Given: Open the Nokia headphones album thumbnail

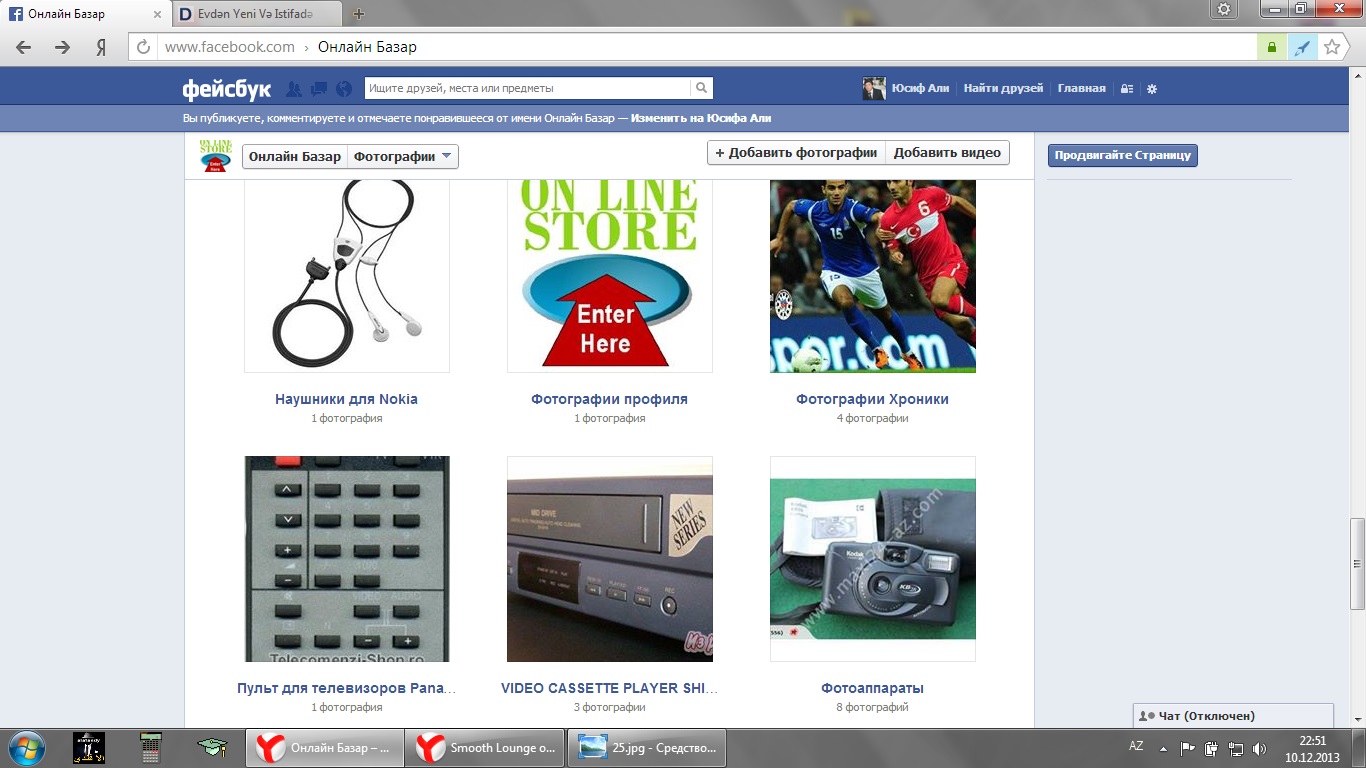Looking at the screenshot, I should click(x=347, y=276).
